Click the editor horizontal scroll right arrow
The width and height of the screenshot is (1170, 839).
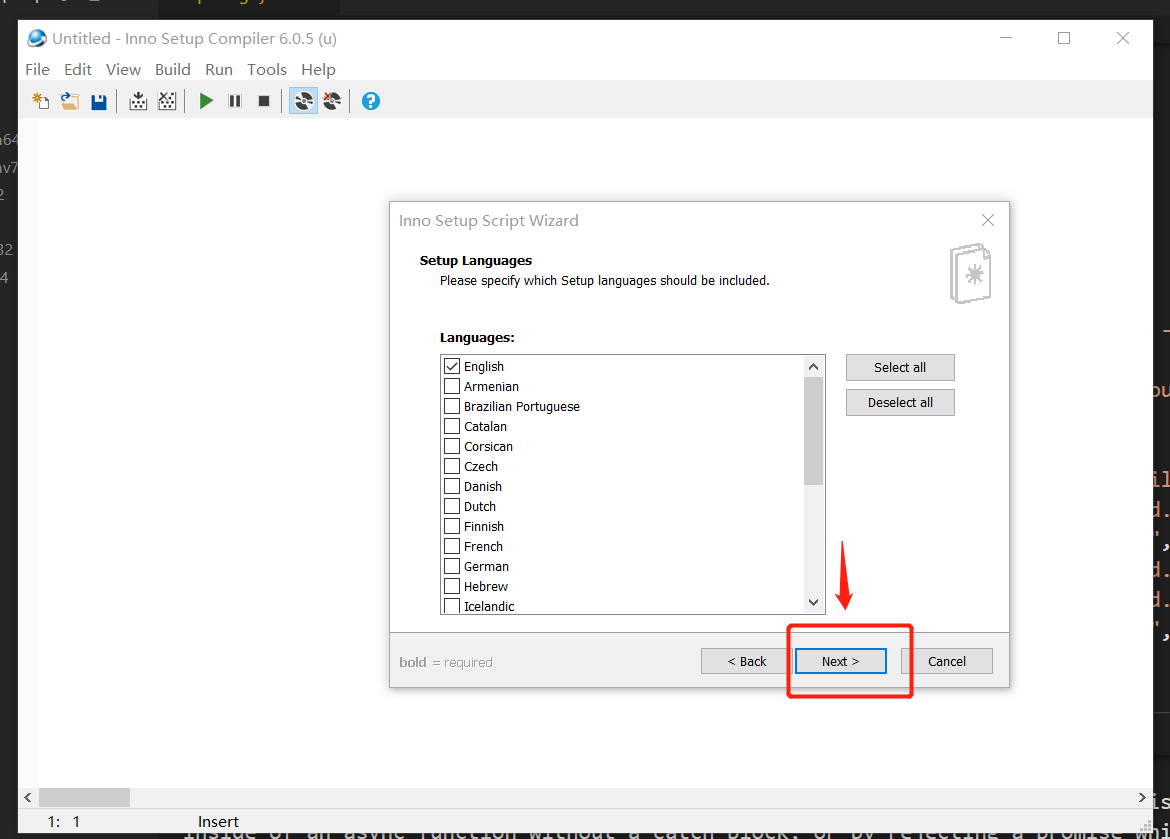pos(1142,797)
